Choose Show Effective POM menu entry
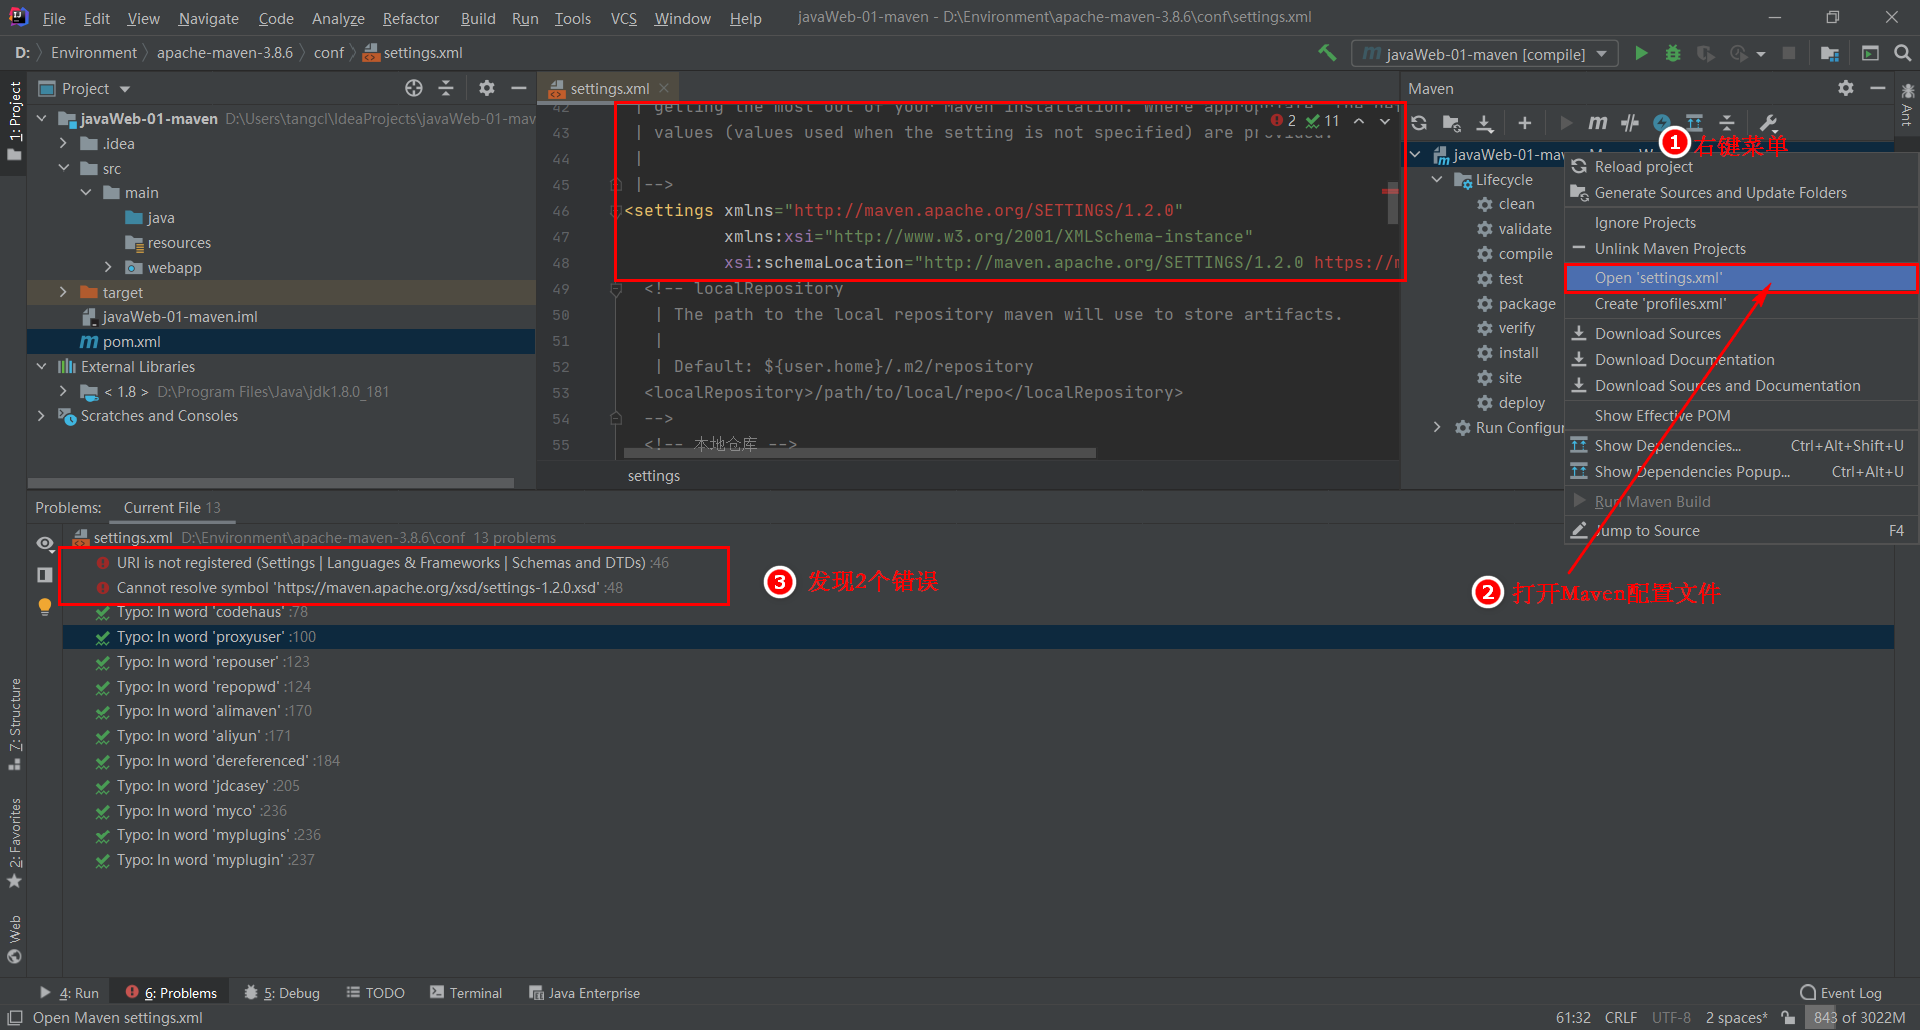Image resolution: width=1920 pixels, height=1030 pixels. [x=1740, y=415]
